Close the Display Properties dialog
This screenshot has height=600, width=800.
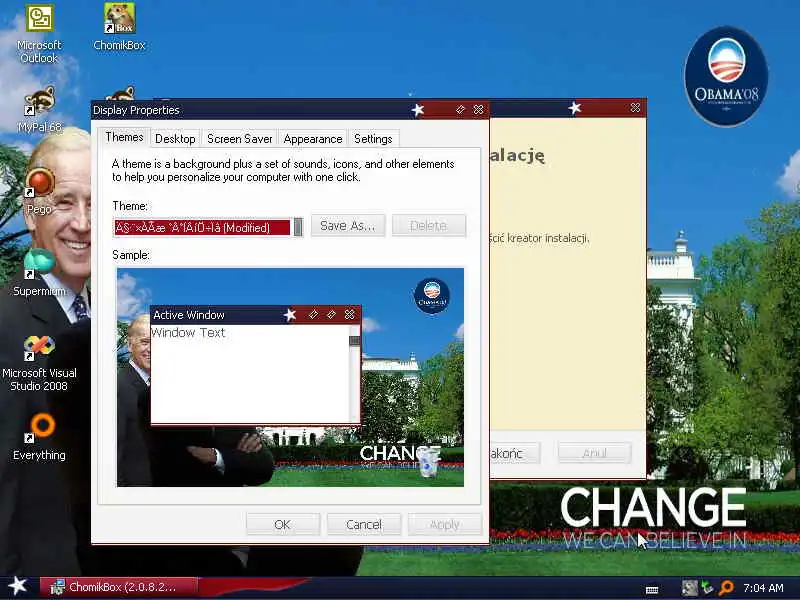coord(479,110)
